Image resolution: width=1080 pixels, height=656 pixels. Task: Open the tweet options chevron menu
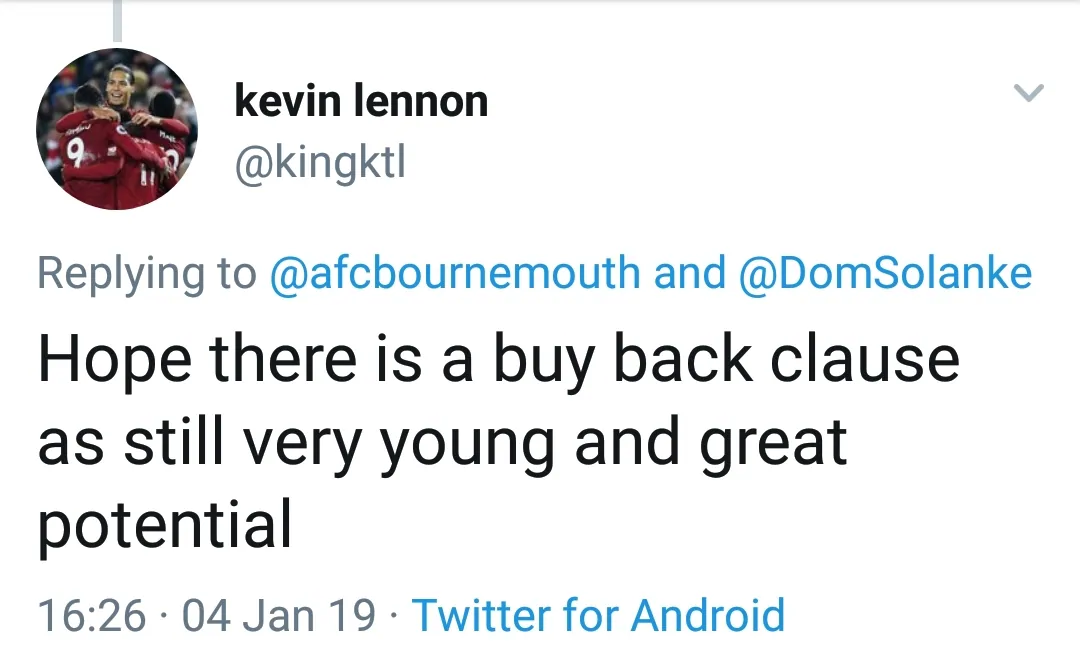coord(1028,94)
